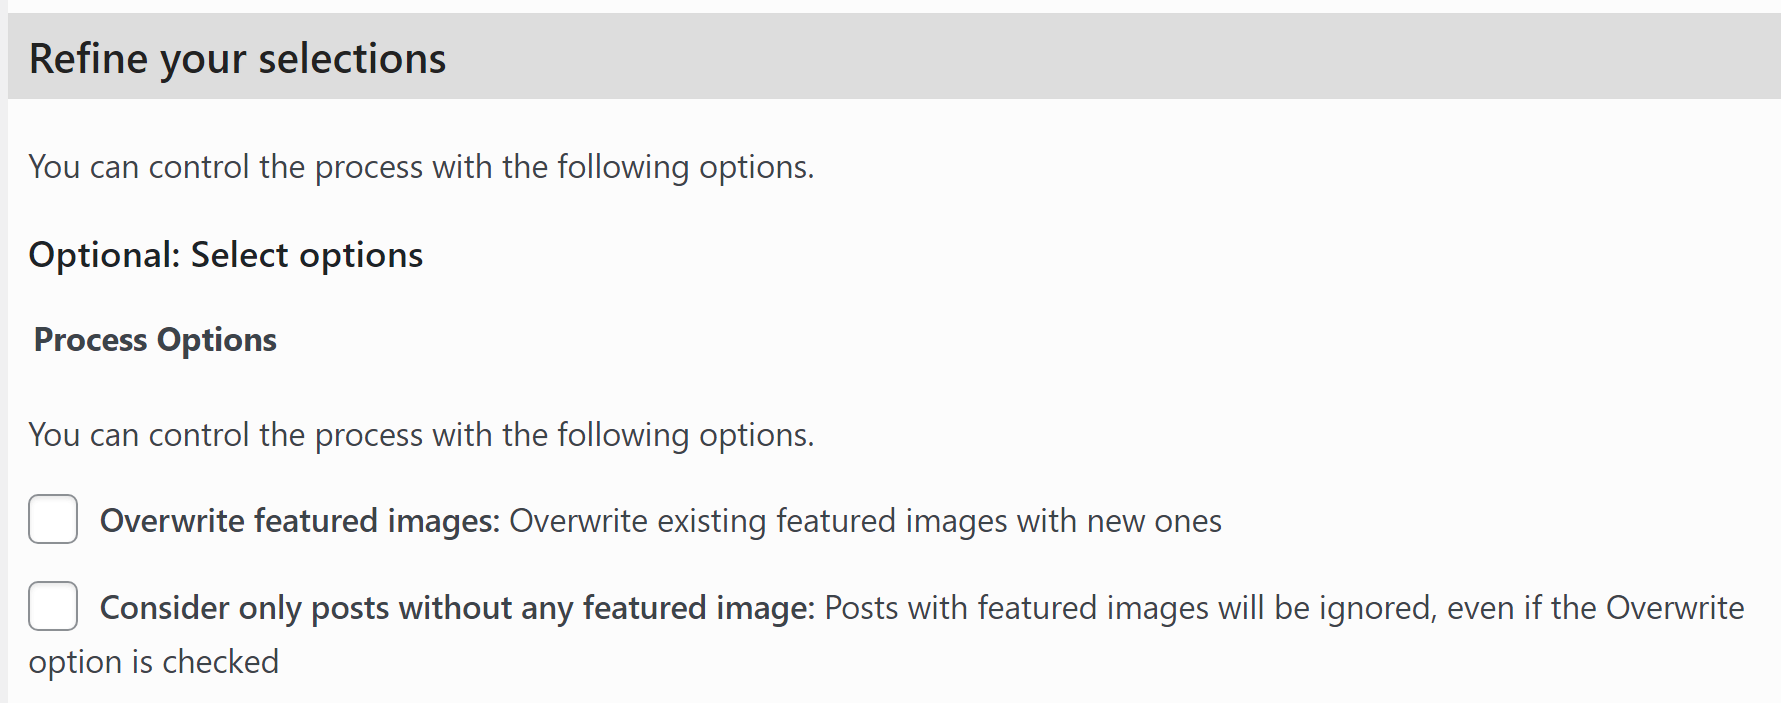Screen dimensions: 1781x703
Task: Check Consider only posts without any featured image
Action: (52, 605)
